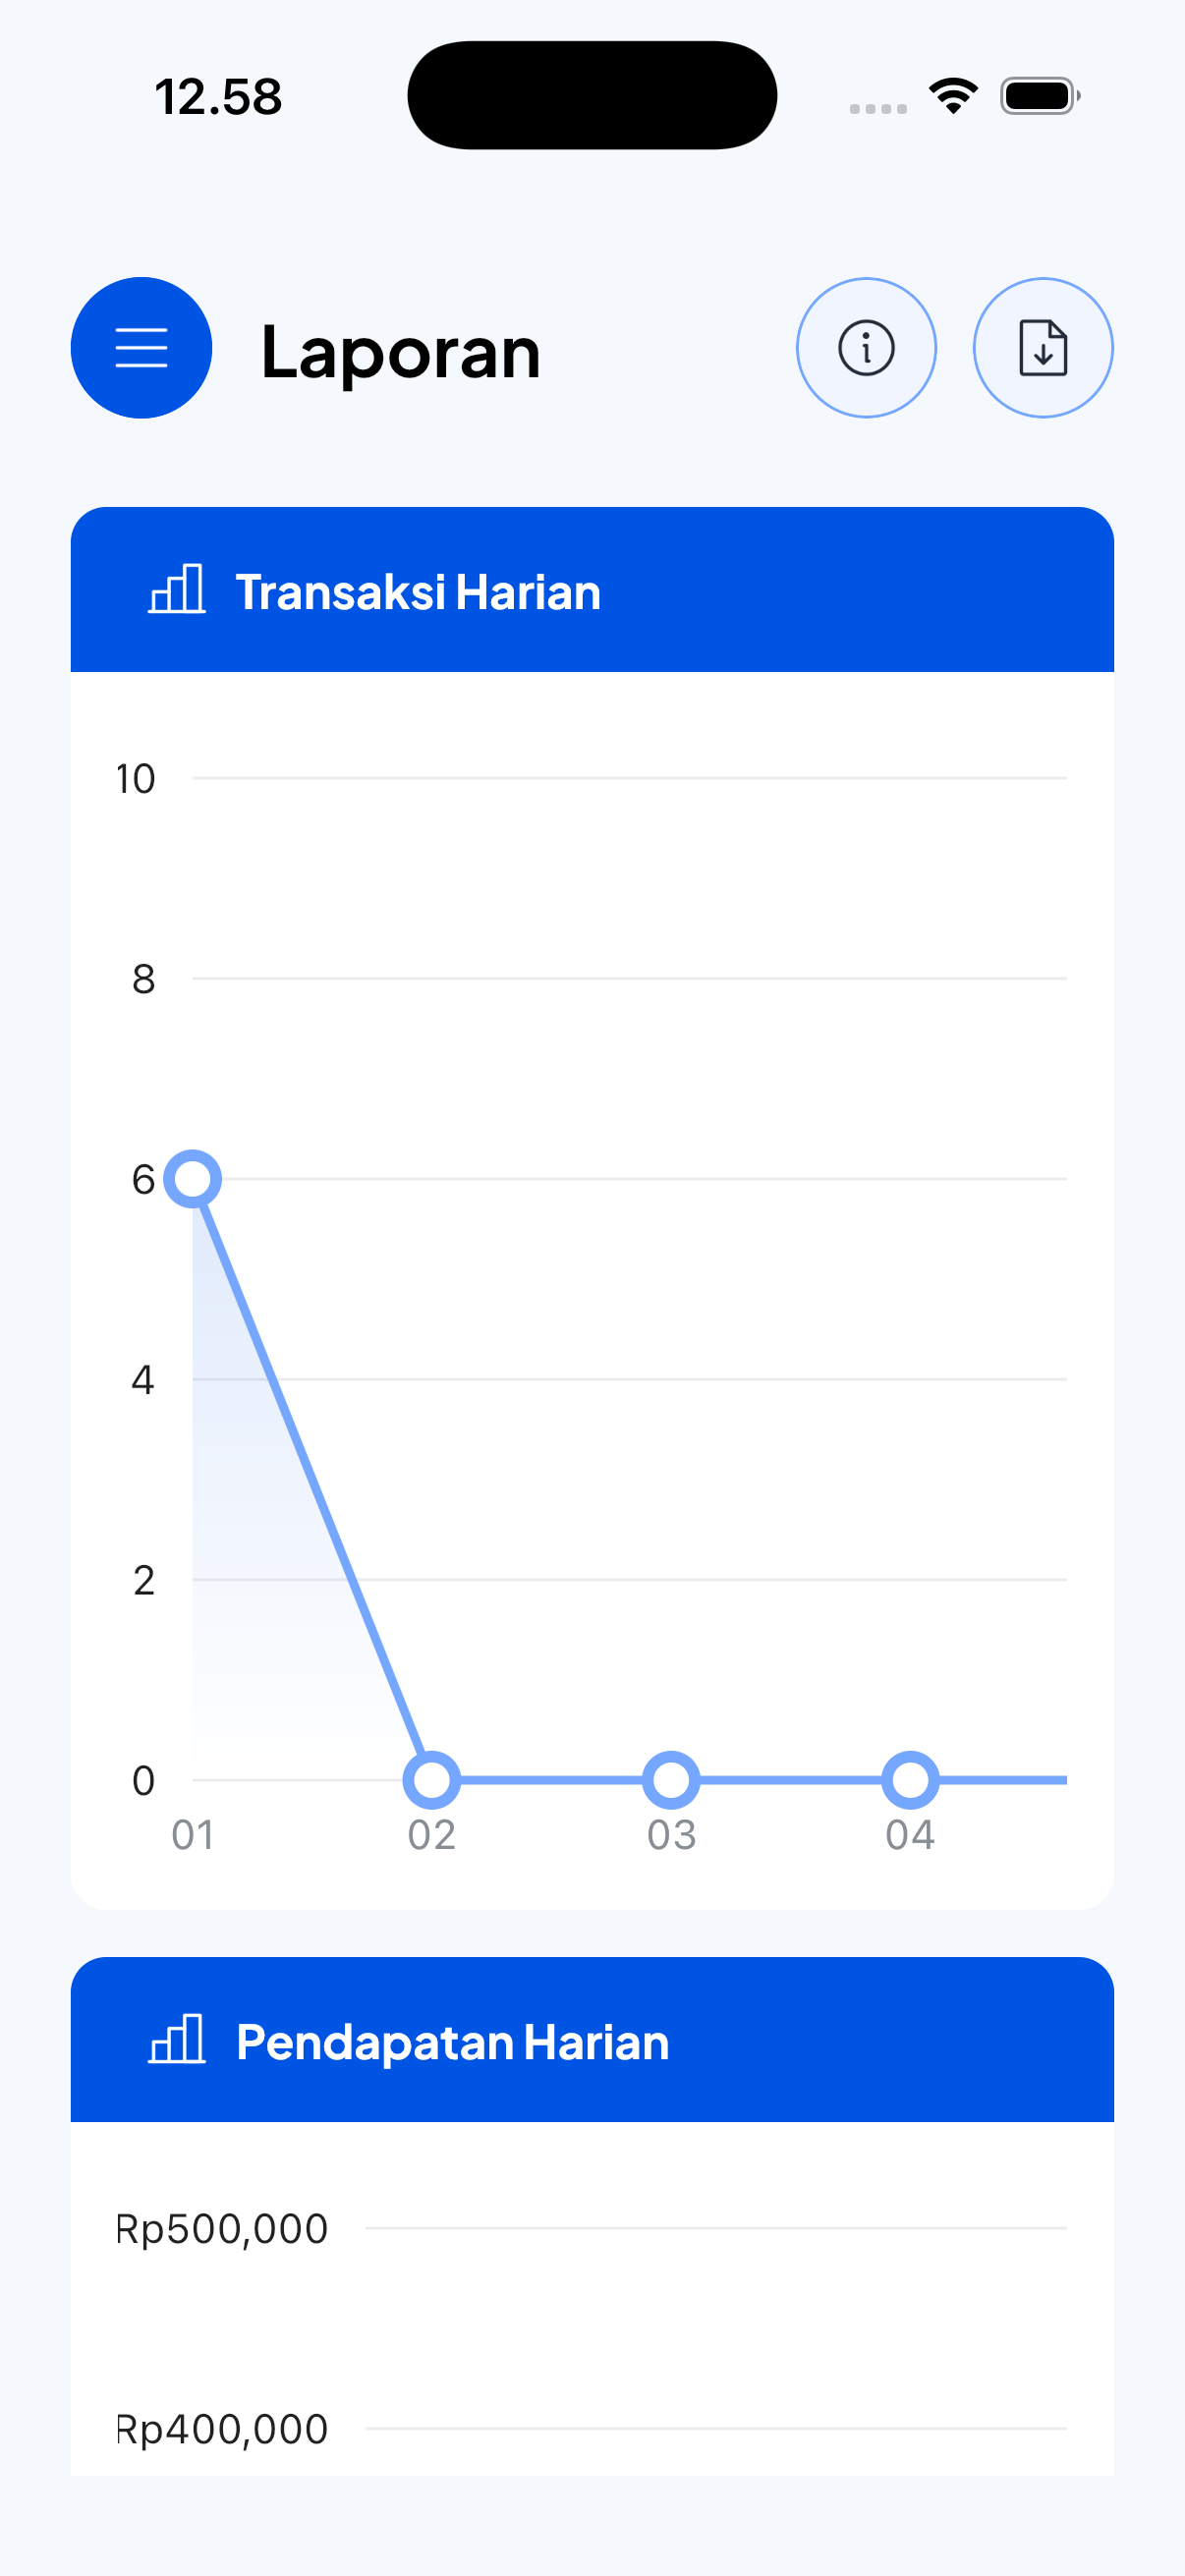Open the Transaksi Harian header tab

click(418, 590)
